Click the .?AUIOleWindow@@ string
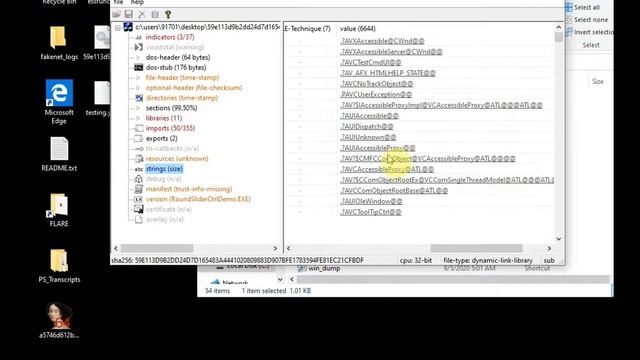The width and height of the screenshot is (640, 360). tap(371, 201)
